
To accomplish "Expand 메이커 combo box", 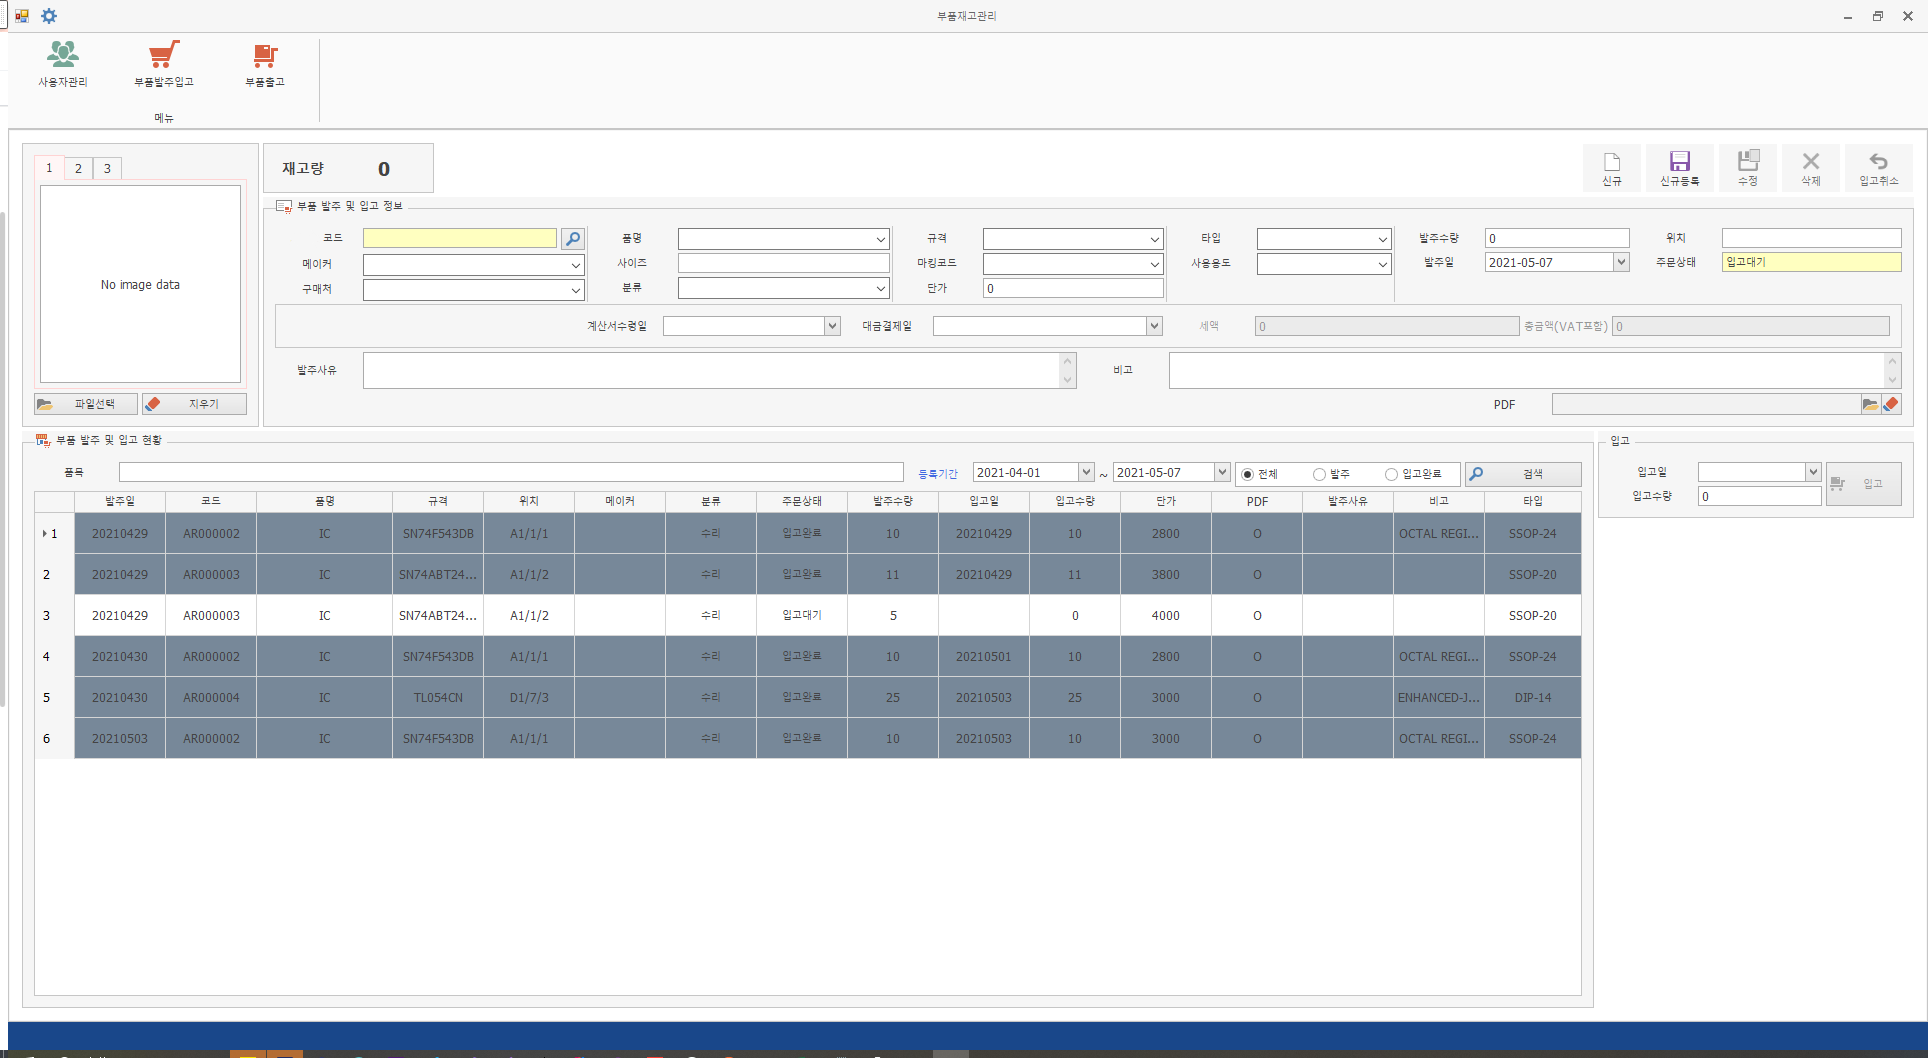I will click(x=576, y=265).
